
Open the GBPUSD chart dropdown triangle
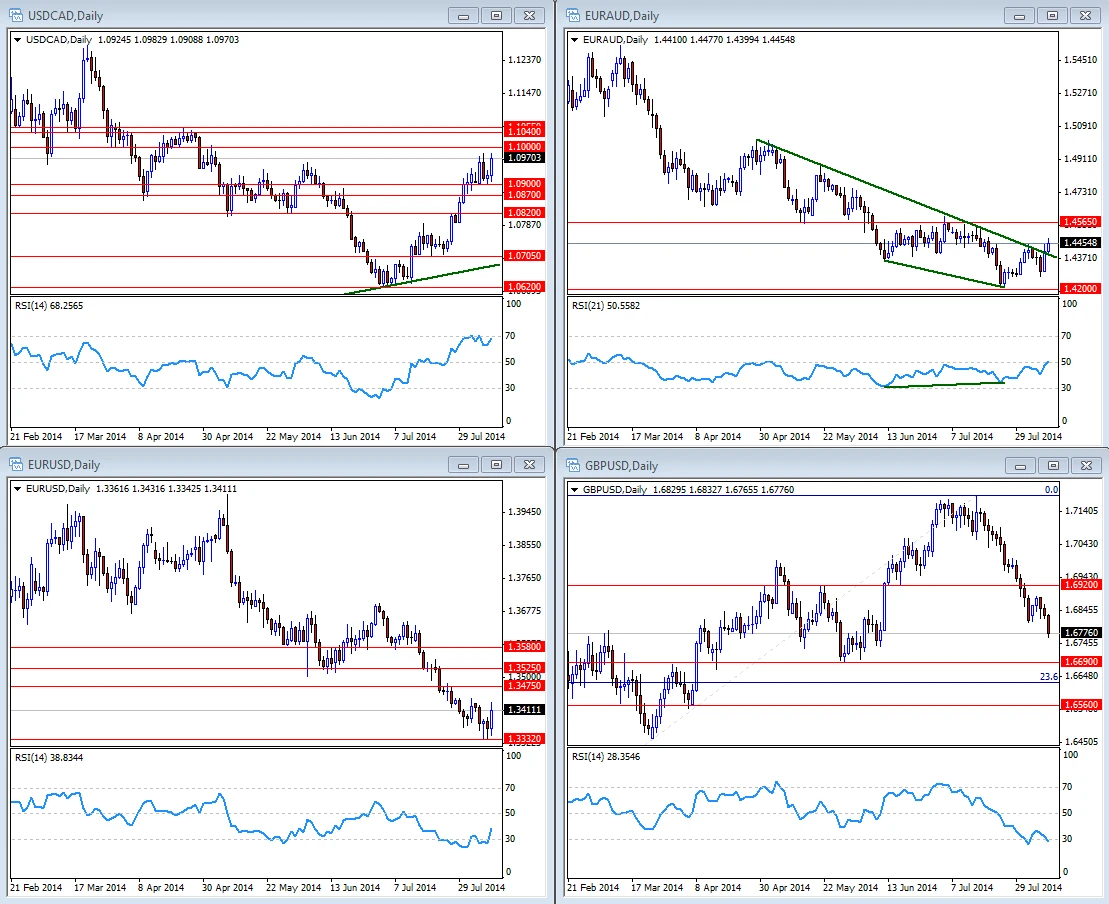pyautogui.click(x=574, y=489)
